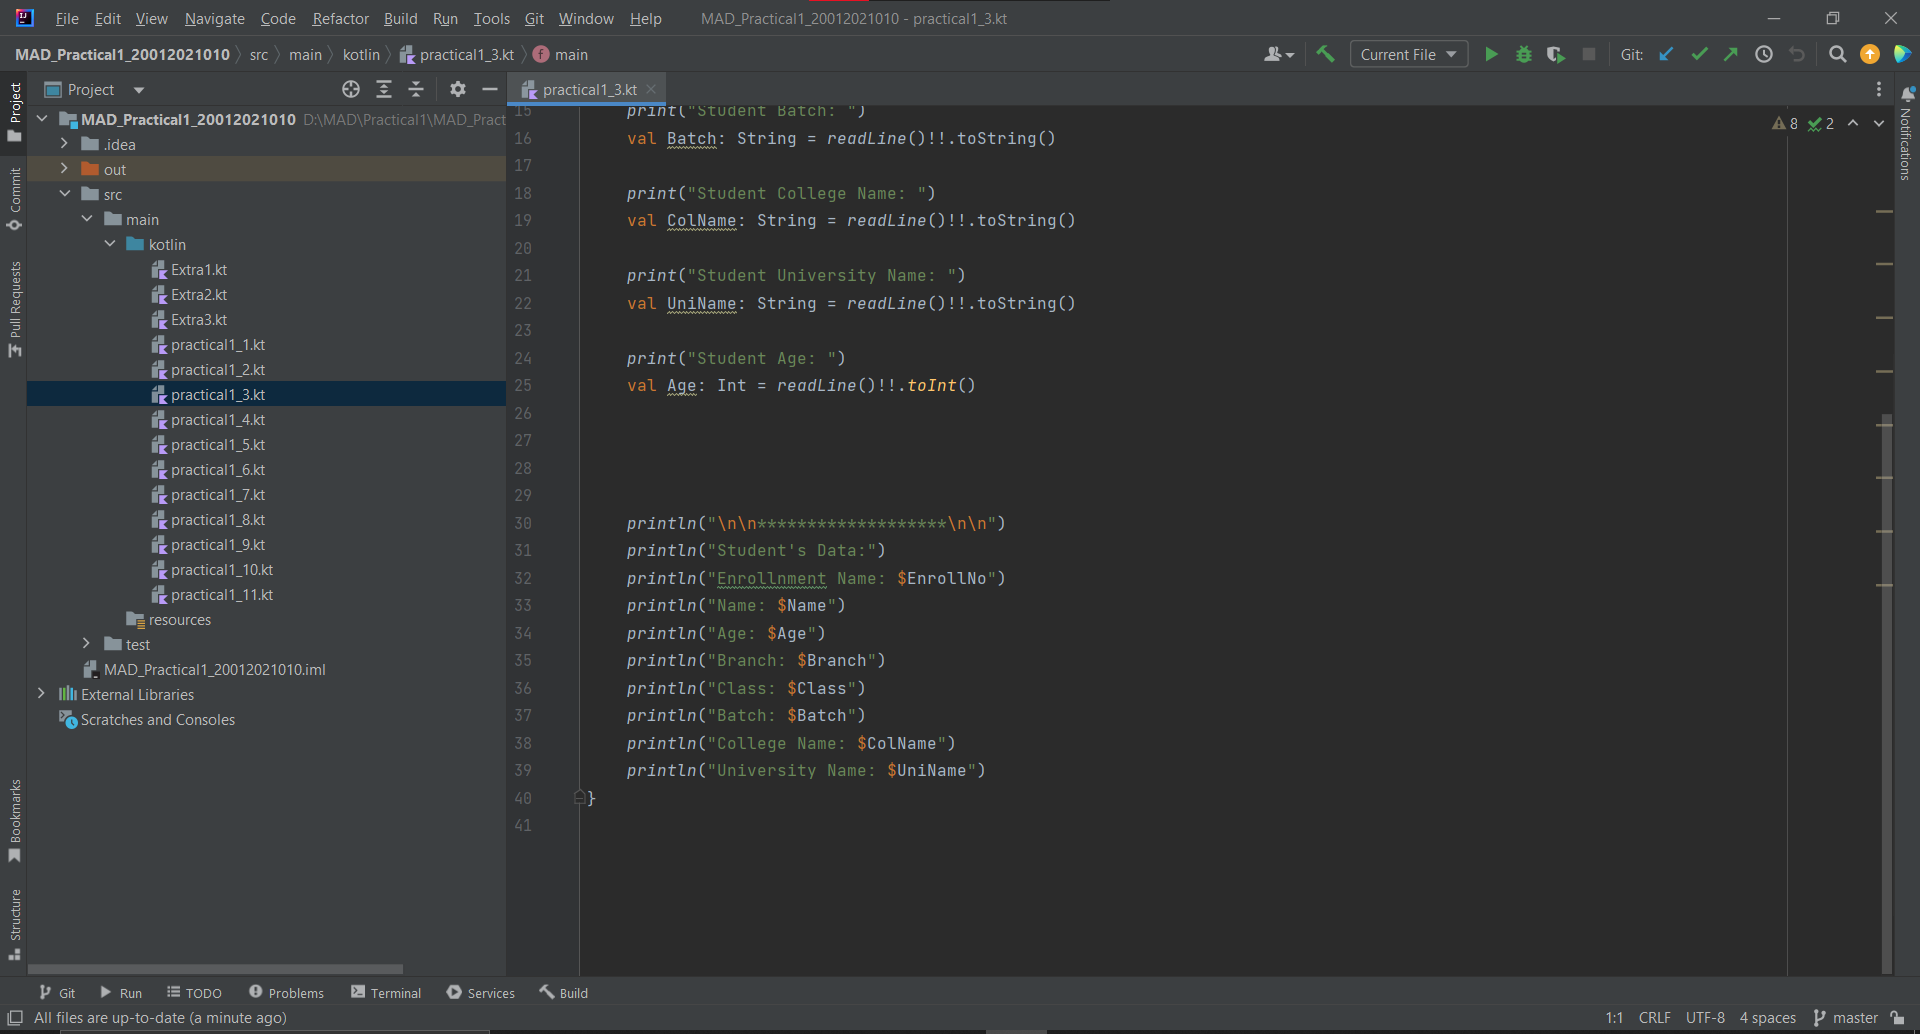Screen dimensions: 1920x1034
Task: Toggle the Pull Requests sidebar tab
Action: point(15,309)
